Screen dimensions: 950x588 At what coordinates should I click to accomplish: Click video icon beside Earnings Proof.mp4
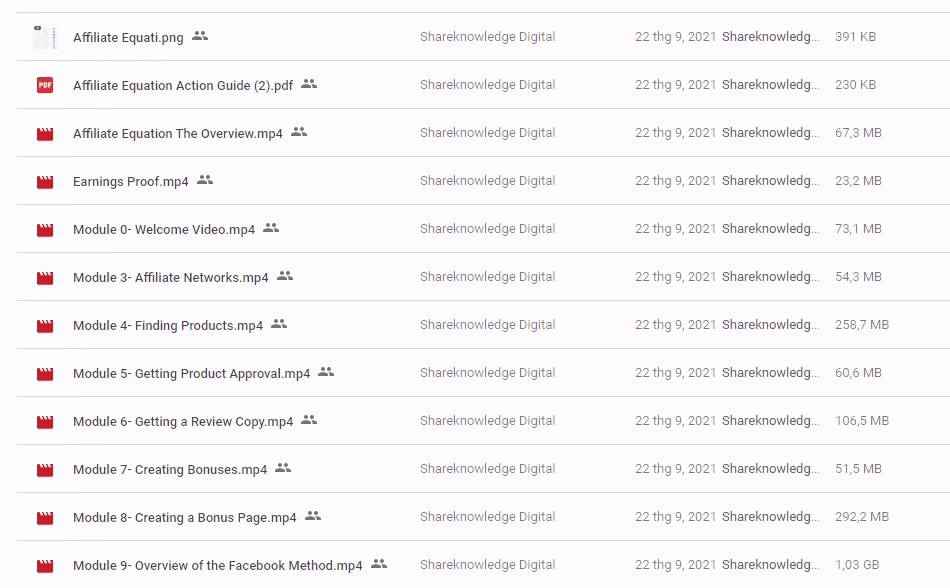pos(44,182)
